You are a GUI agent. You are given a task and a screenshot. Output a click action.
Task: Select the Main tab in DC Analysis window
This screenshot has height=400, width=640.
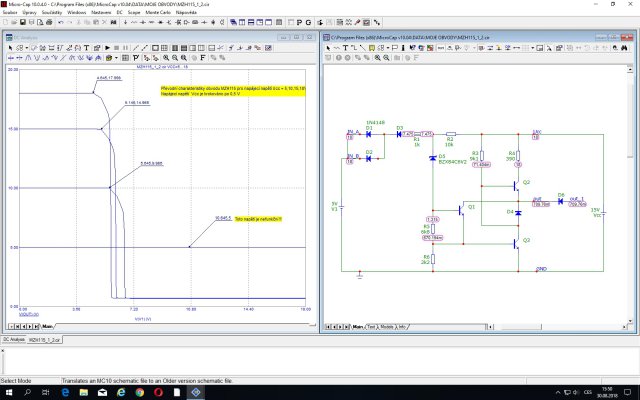point(47,327)
